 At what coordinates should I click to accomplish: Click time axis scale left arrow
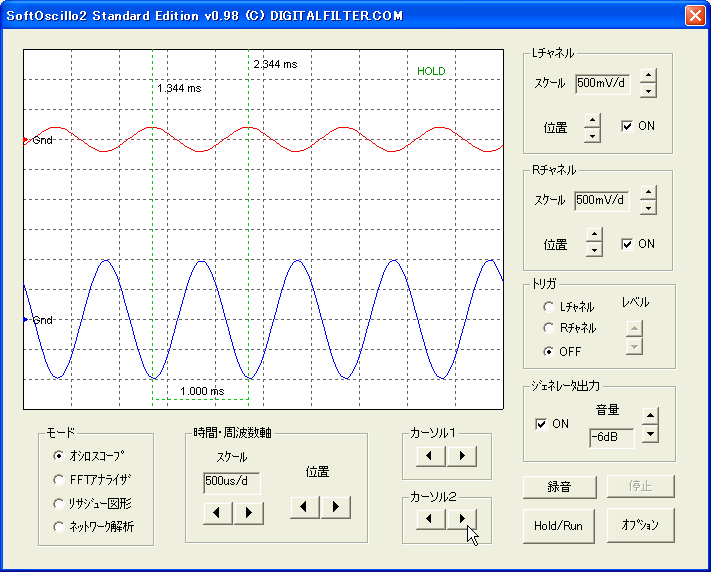[x=217, y=513]
